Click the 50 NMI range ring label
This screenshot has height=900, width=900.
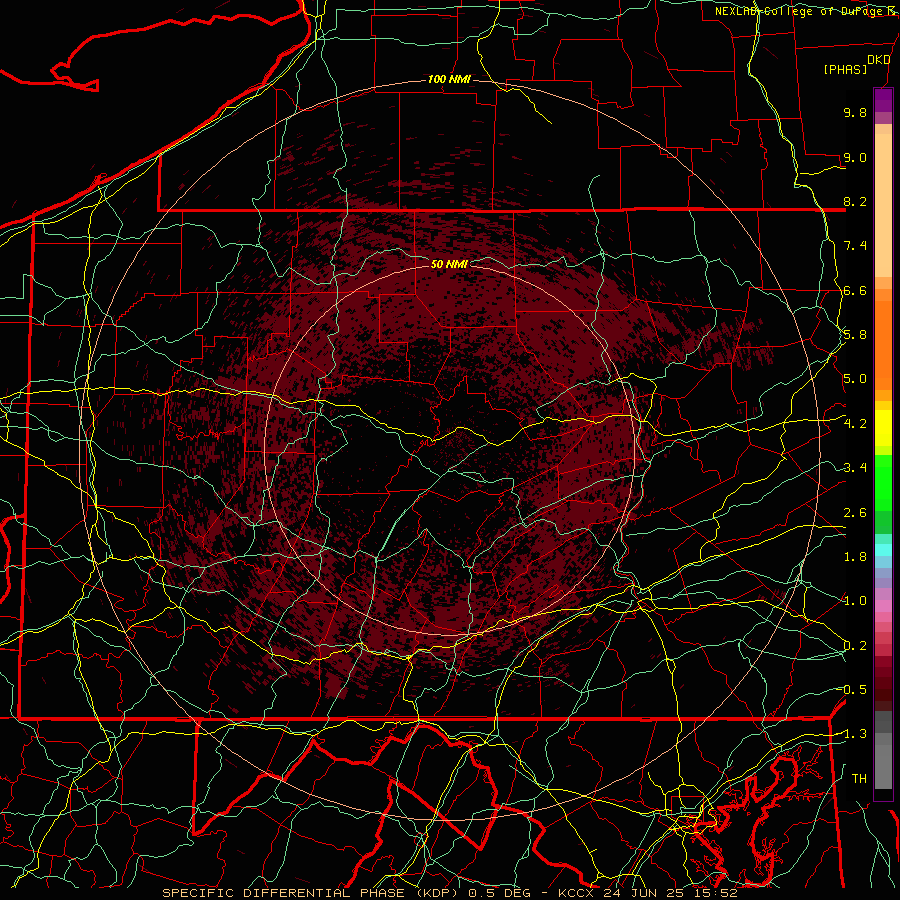coord(449,264)
